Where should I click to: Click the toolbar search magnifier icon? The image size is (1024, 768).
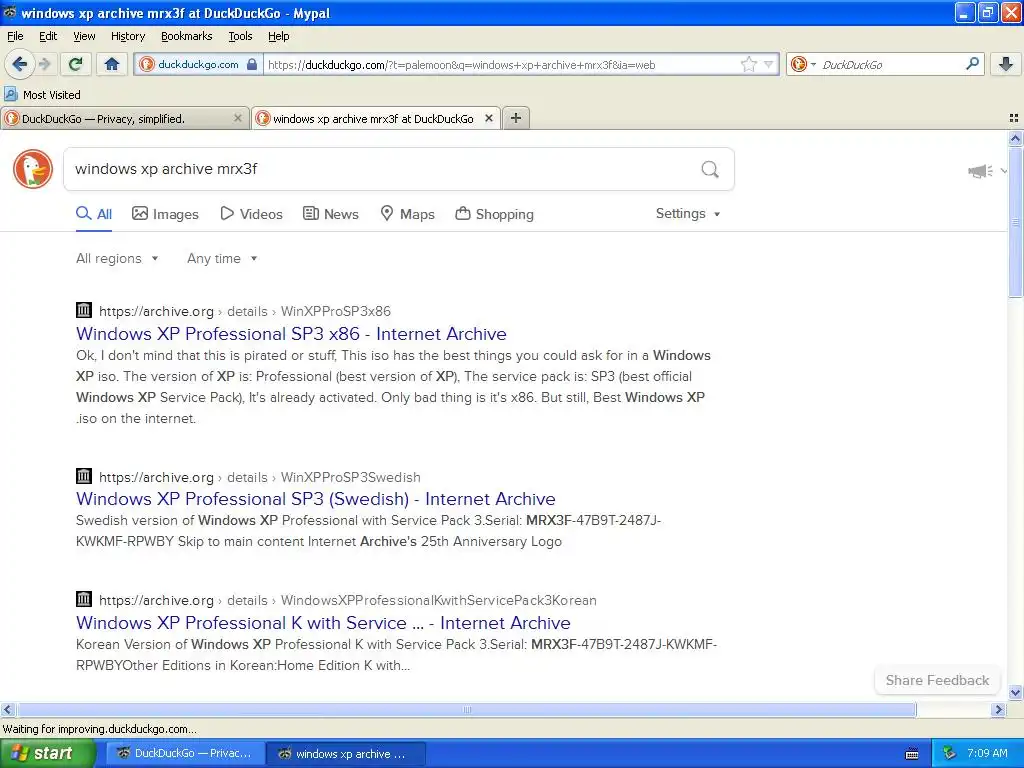pos(972,64)
